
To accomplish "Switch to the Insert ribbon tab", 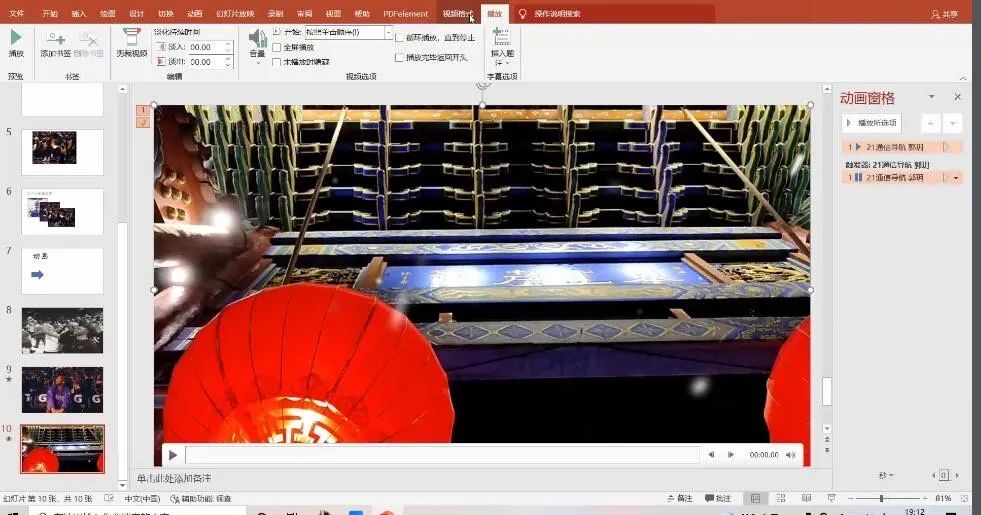I will (x=79, y=14).
